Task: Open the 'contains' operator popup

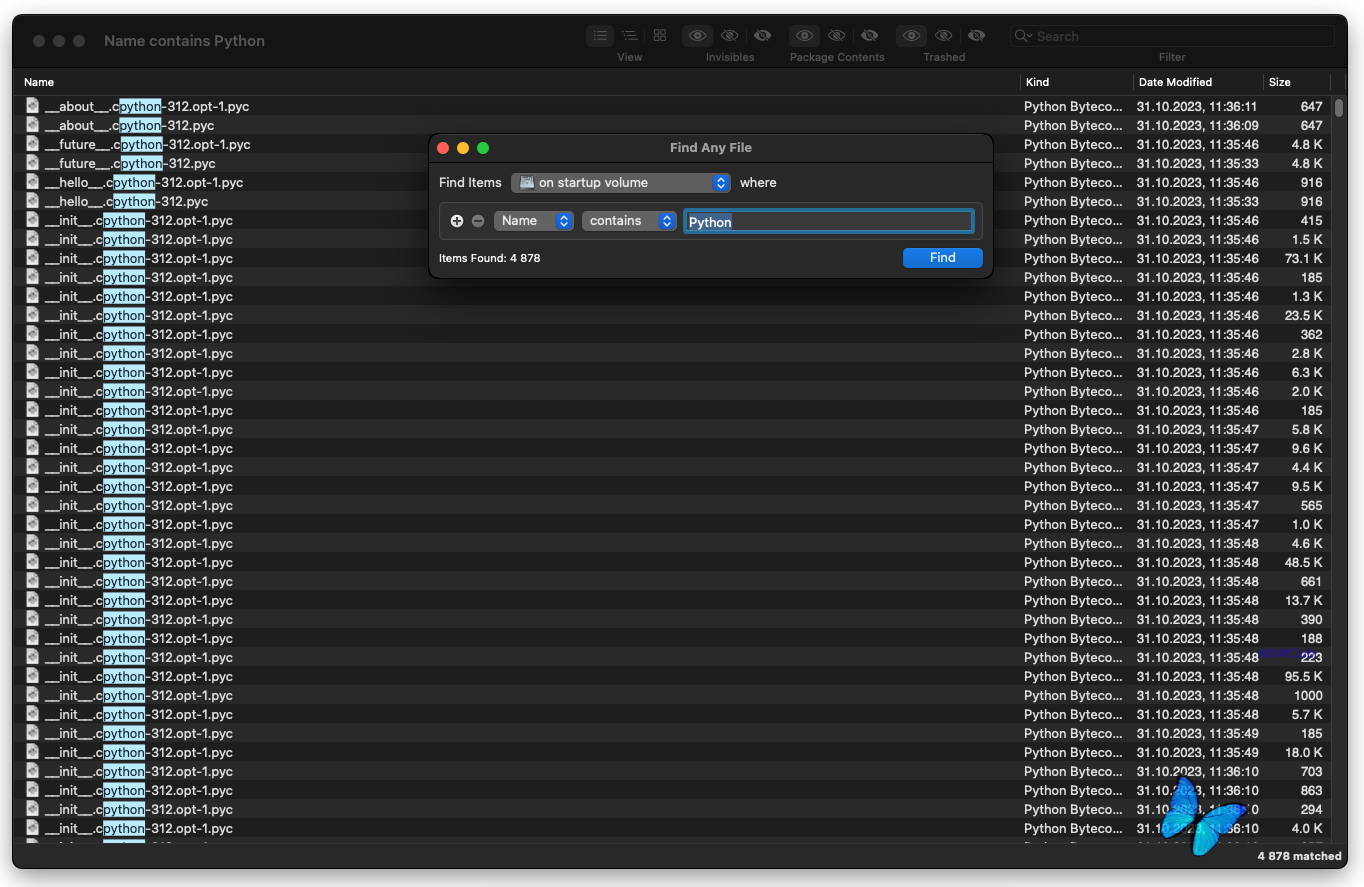Action: 630,221
